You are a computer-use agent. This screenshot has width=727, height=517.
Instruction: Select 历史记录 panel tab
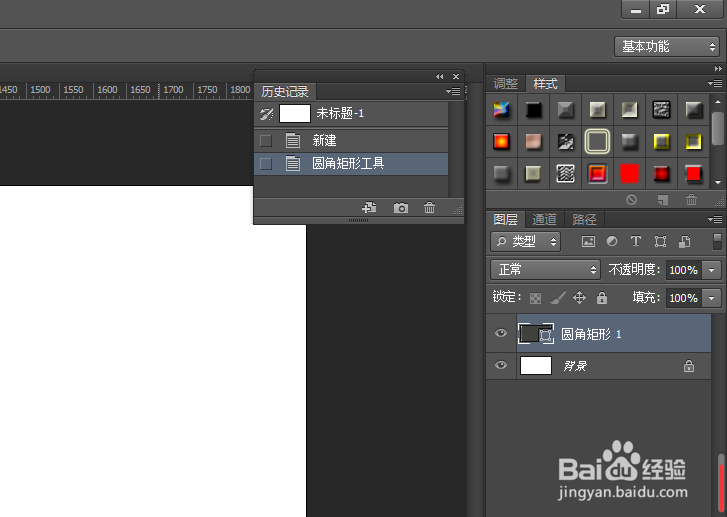pyautogui.click(x=285, y=91)
